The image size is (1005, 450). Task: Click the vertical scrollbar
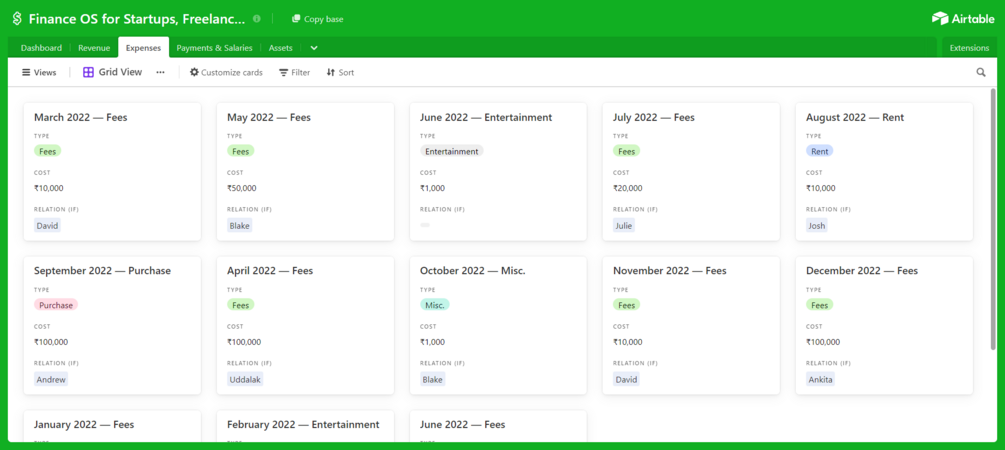point(993,219)
